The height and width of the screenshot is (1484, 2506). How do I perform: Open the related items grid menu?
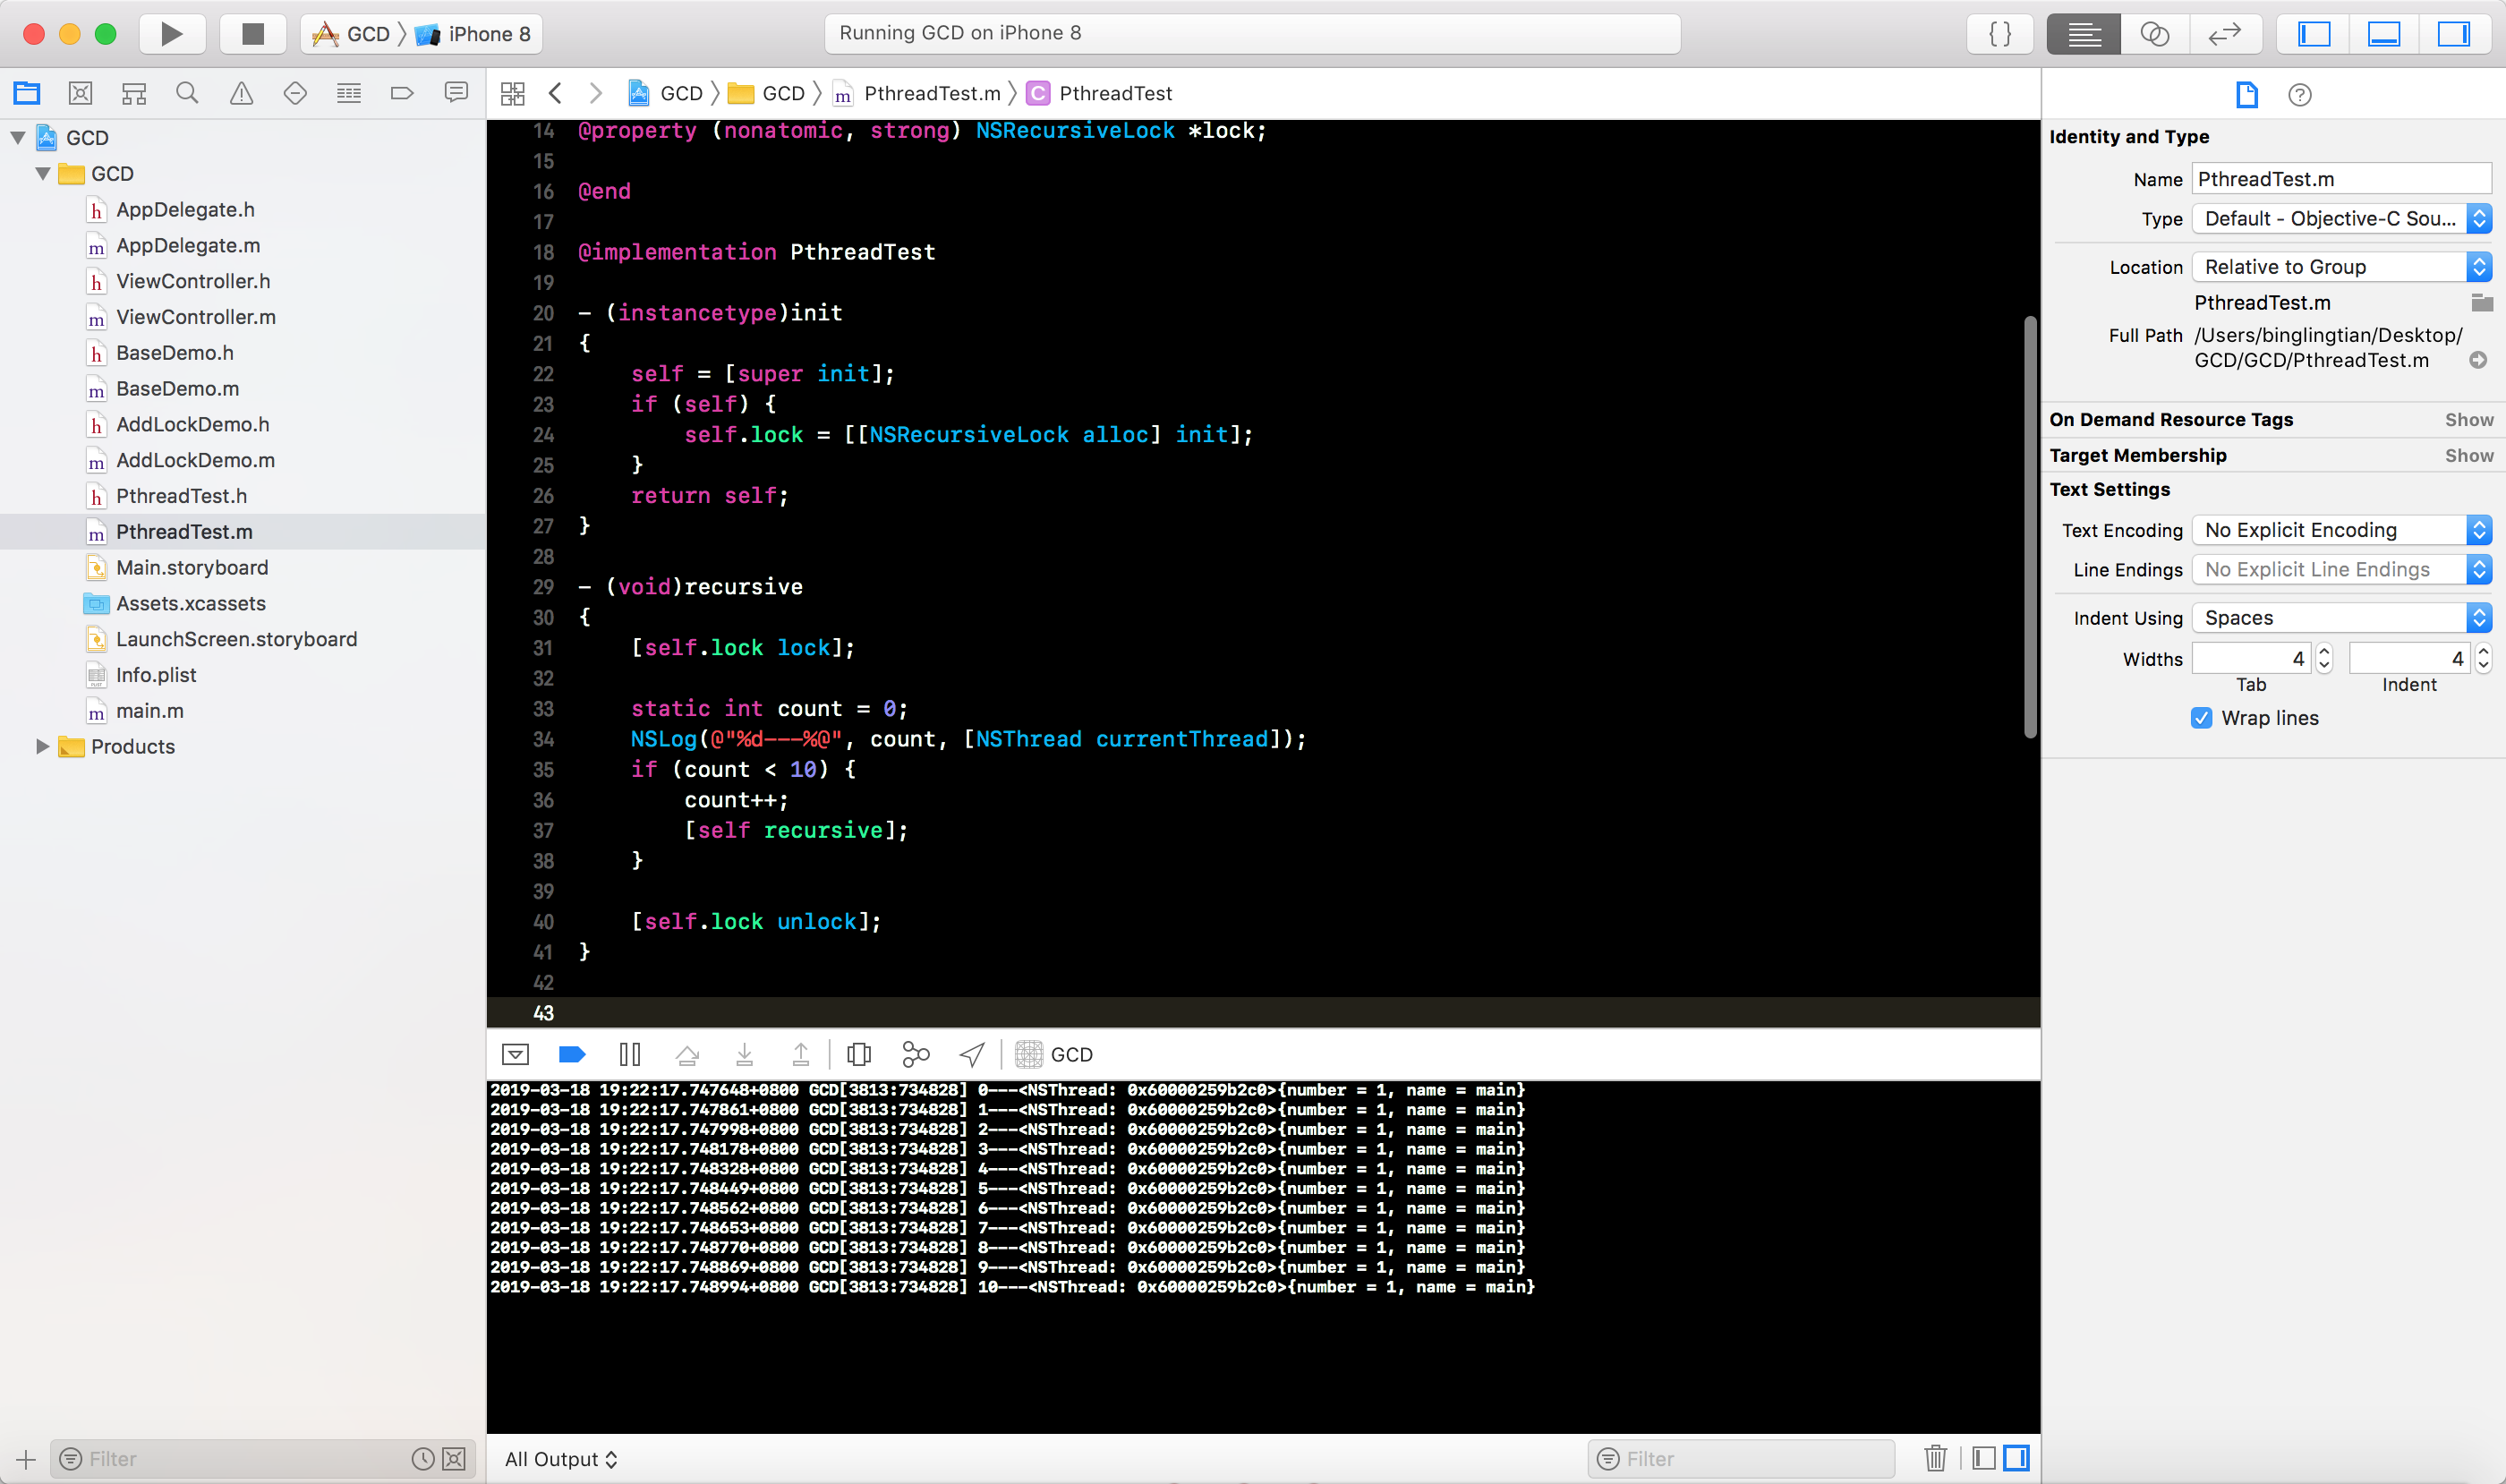[513, 93]
